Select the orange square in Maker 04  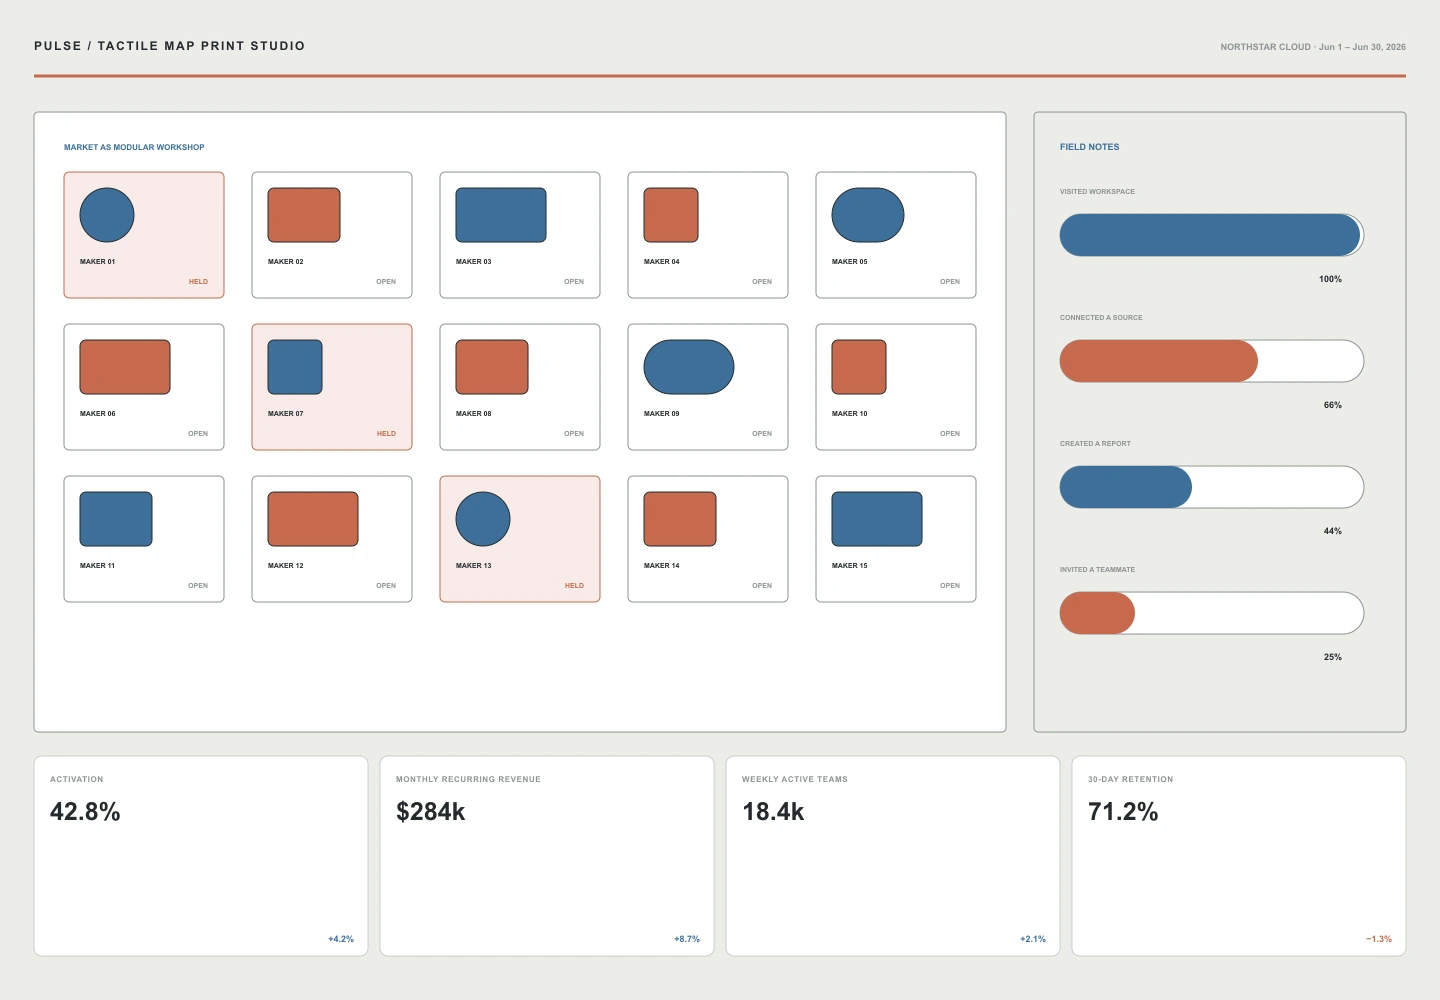671,215
